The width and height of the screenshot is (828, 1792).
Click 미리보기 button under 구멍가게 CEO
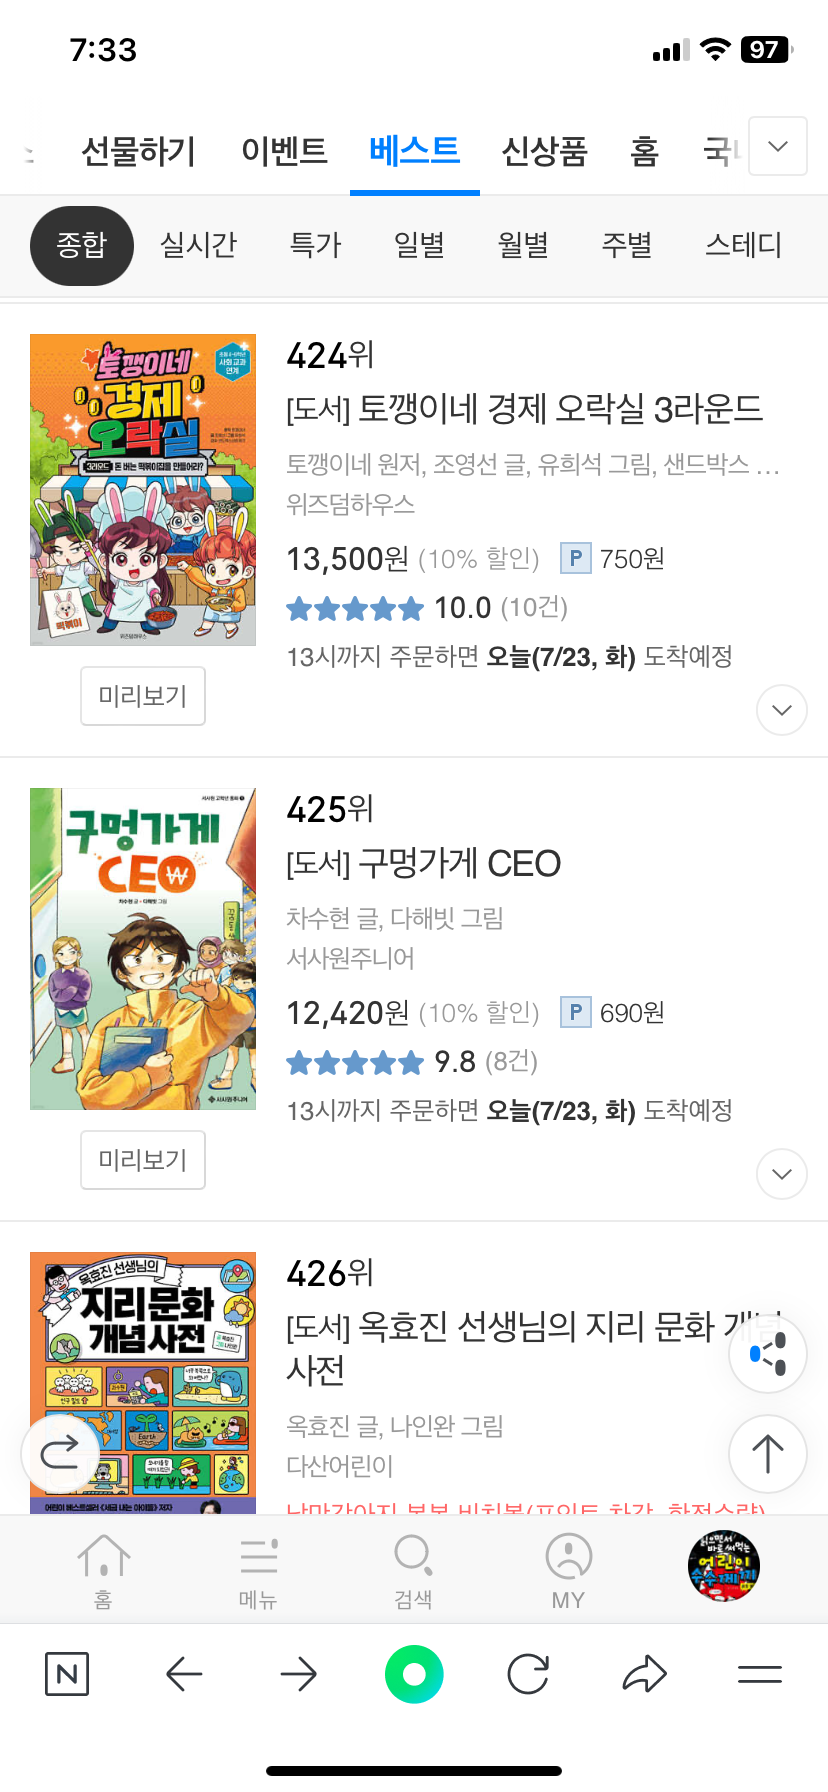[143, 1160]
